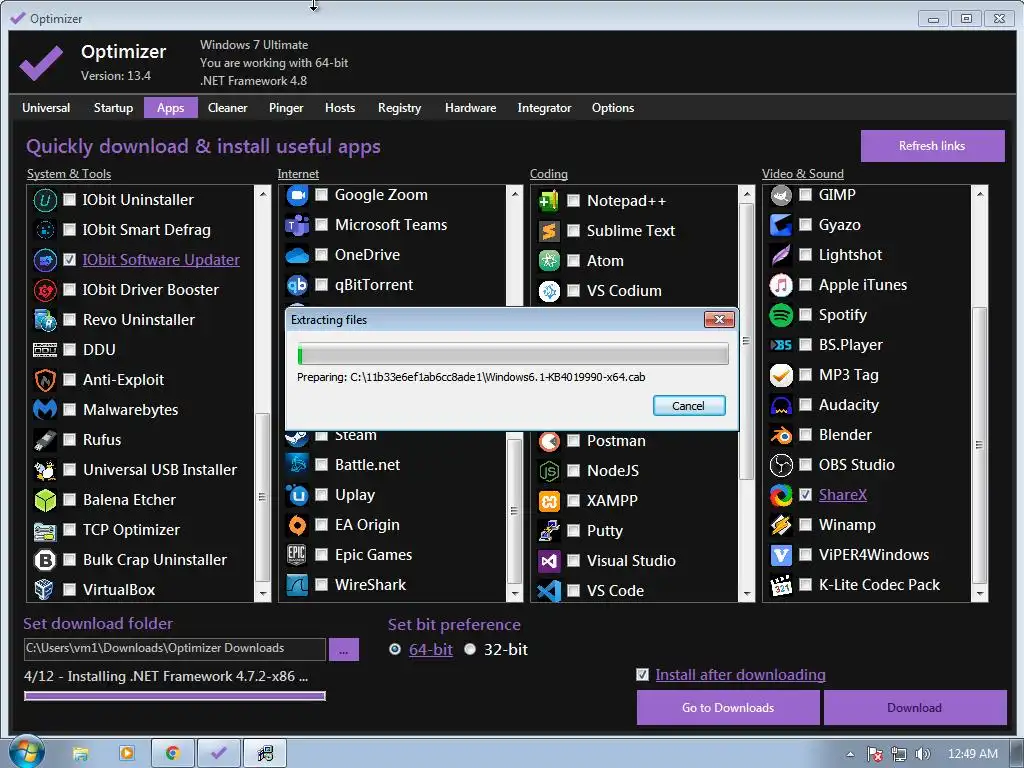Click the volume icon in system tray

(922, 754)
